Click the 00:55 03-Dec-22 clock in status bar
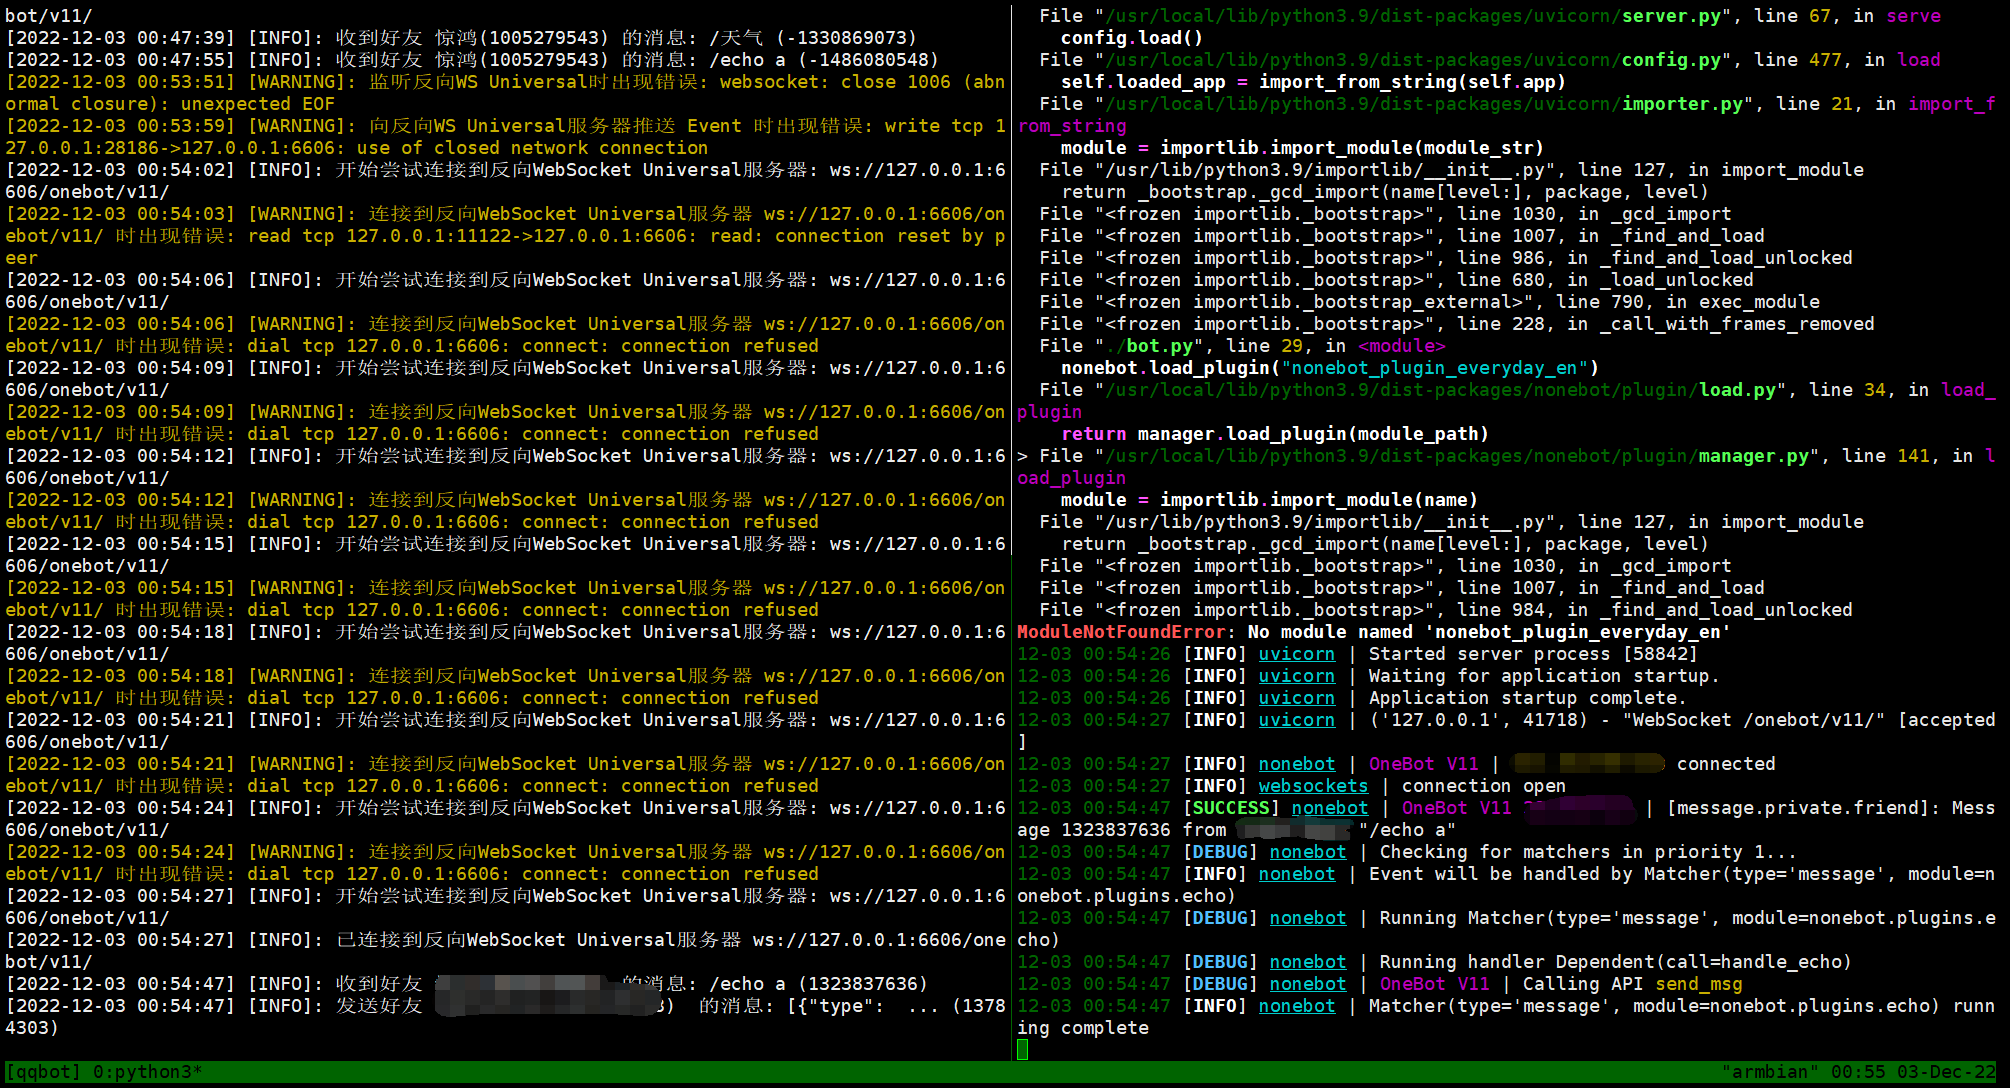 pos(1913,1072)
